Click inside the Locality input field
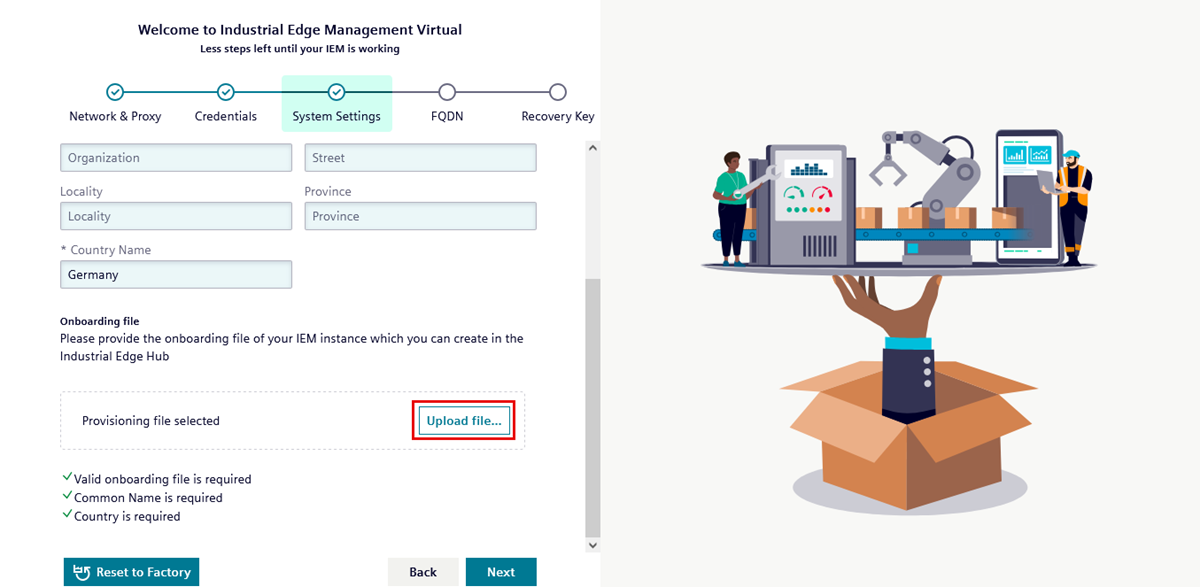This screenshot has height=587, width=1200. click(x=176, y=216)
